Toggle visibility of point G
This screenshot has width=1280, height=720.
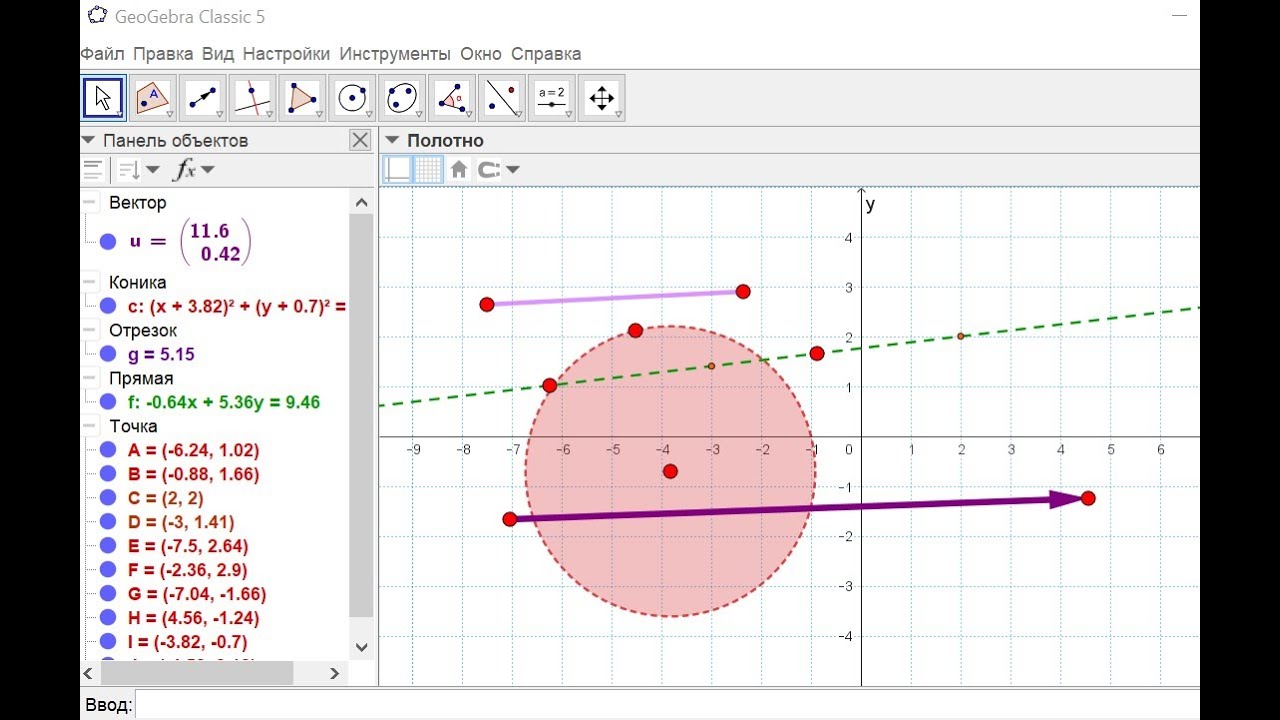(x=108, y=594)
